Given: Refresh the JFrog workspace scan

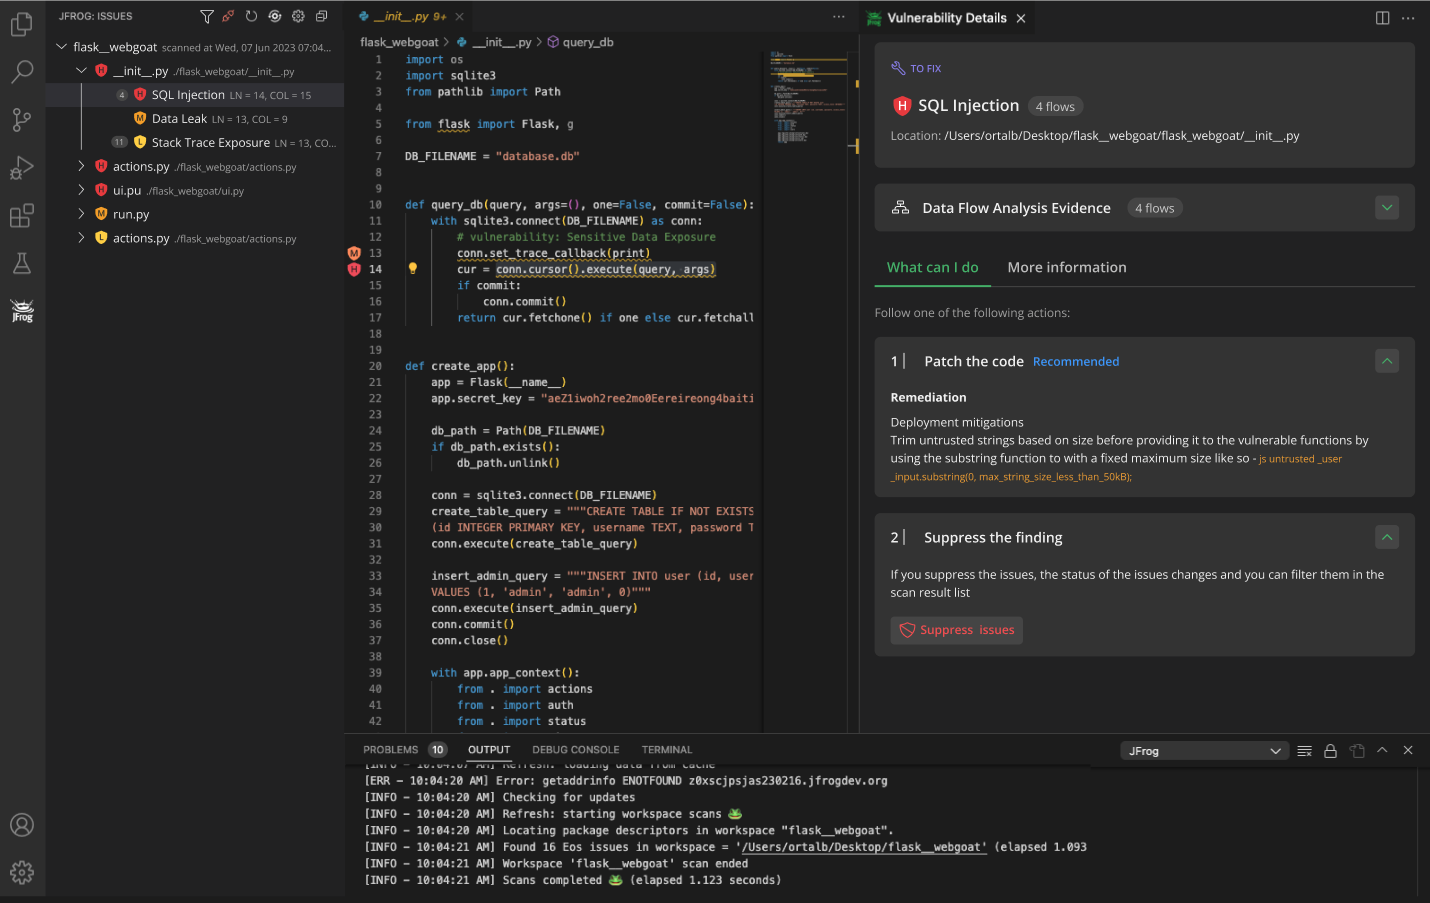Looking at the screenshot, I should click(251, 16).
